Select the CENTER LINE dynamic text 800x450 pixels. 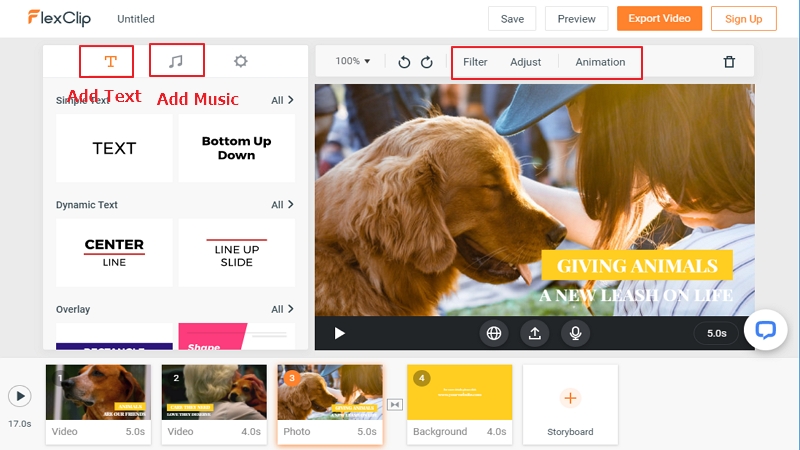click(114, 253)
